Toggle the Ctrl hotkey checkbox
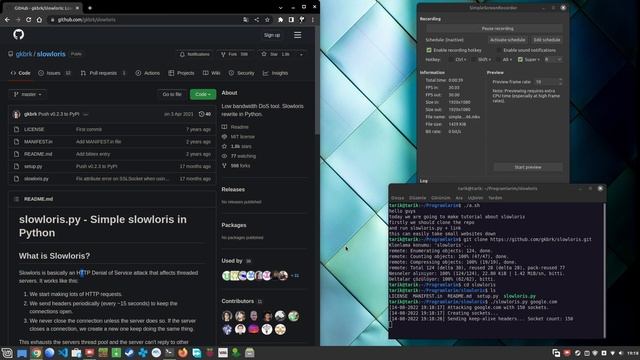 (451, 60)
